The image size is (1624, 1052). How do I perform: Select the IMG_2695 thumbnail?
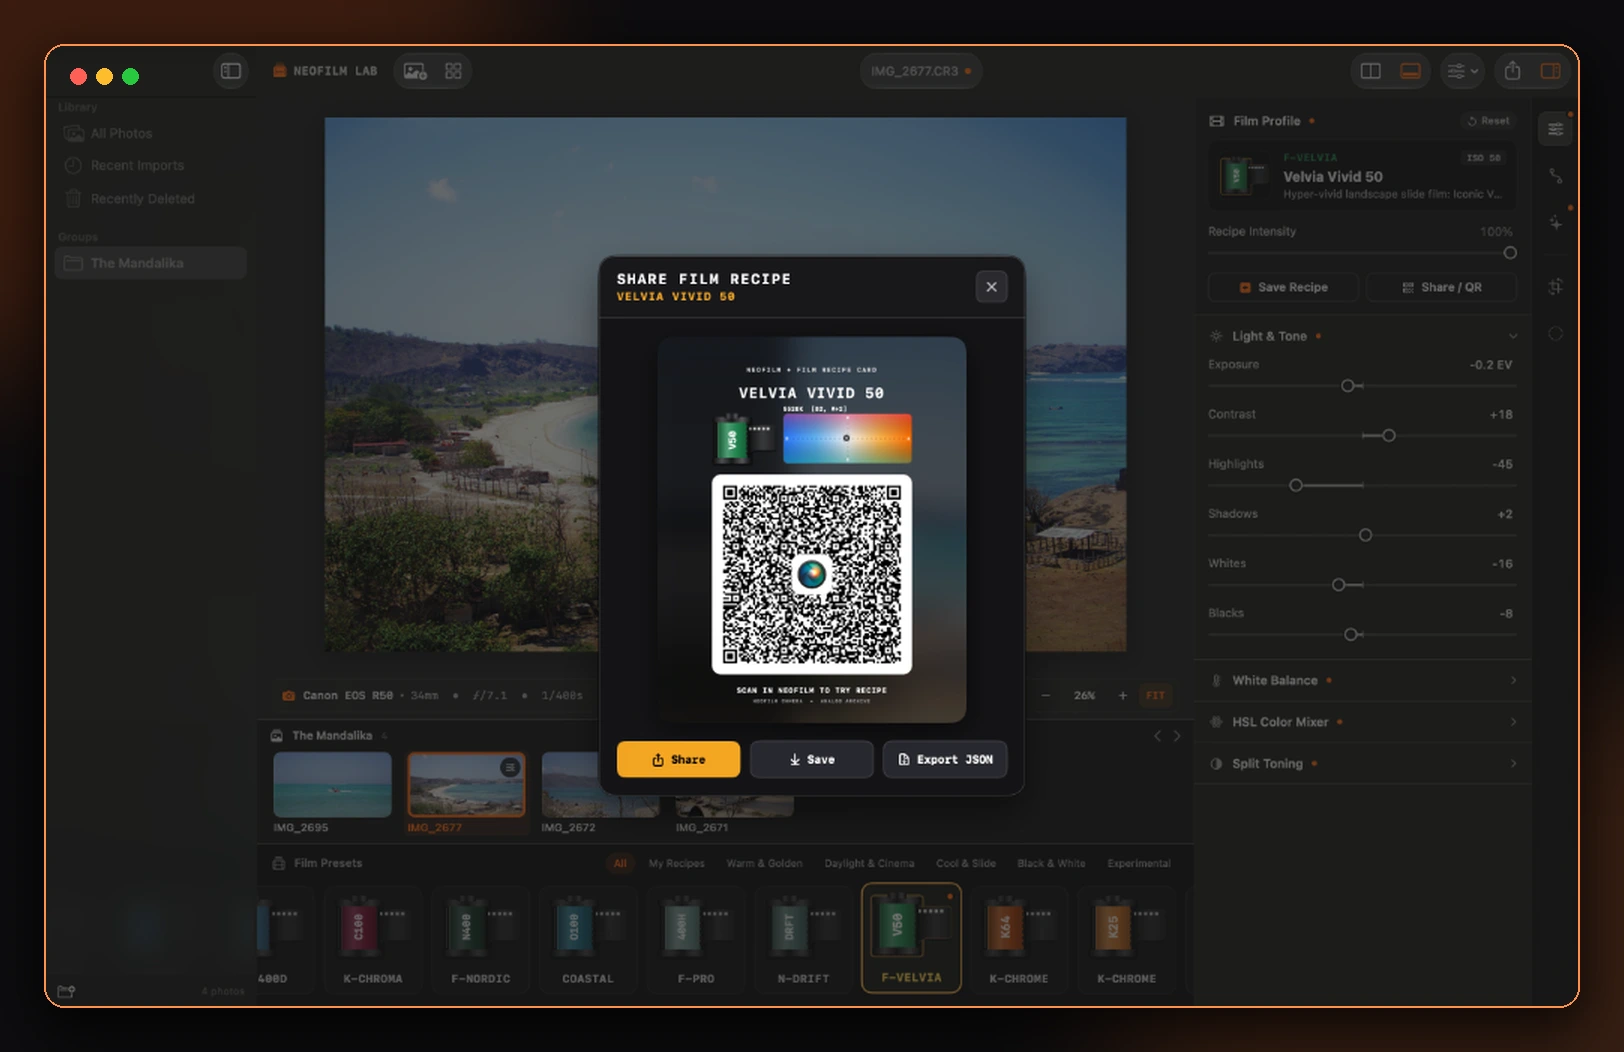coord(332,785)
